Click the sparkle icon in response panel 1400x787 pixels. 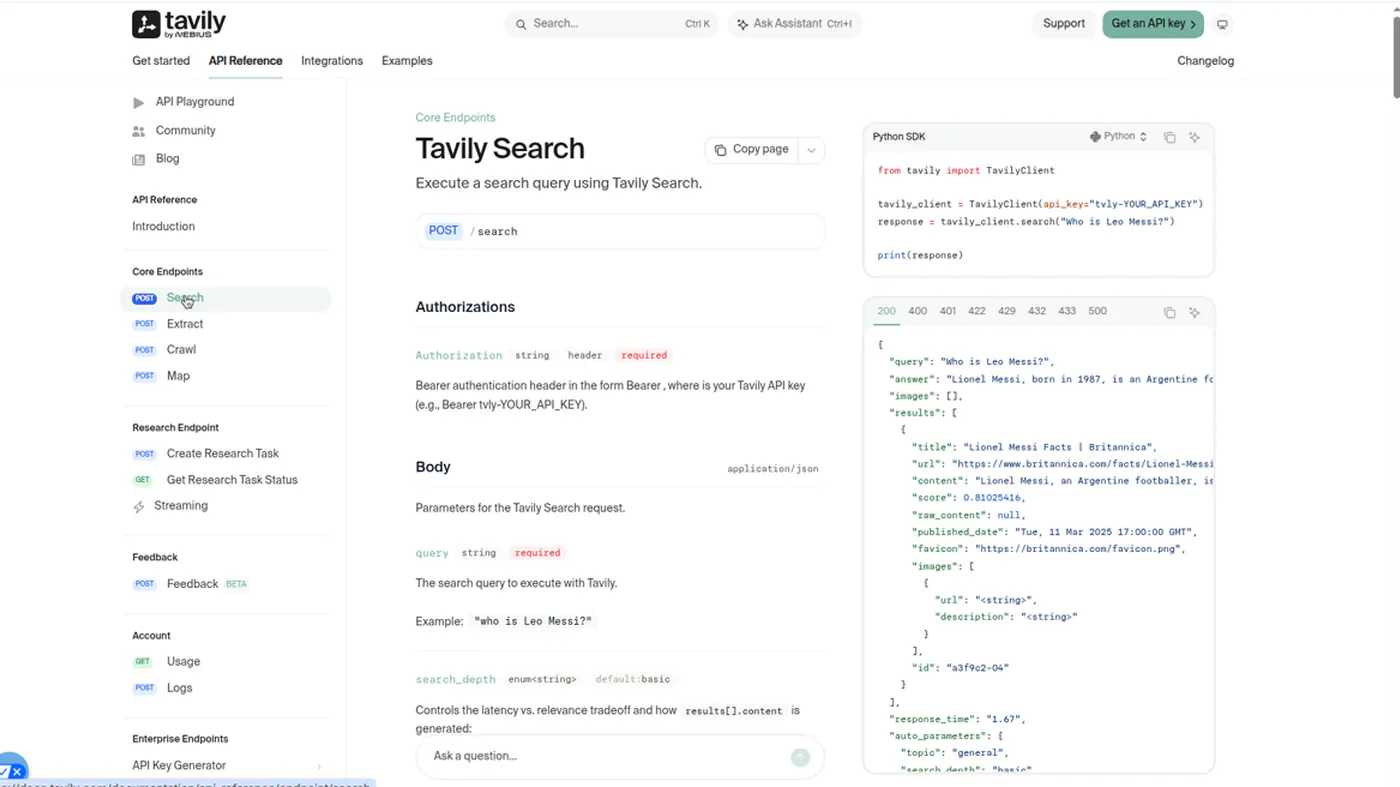tap(1194, 312)
